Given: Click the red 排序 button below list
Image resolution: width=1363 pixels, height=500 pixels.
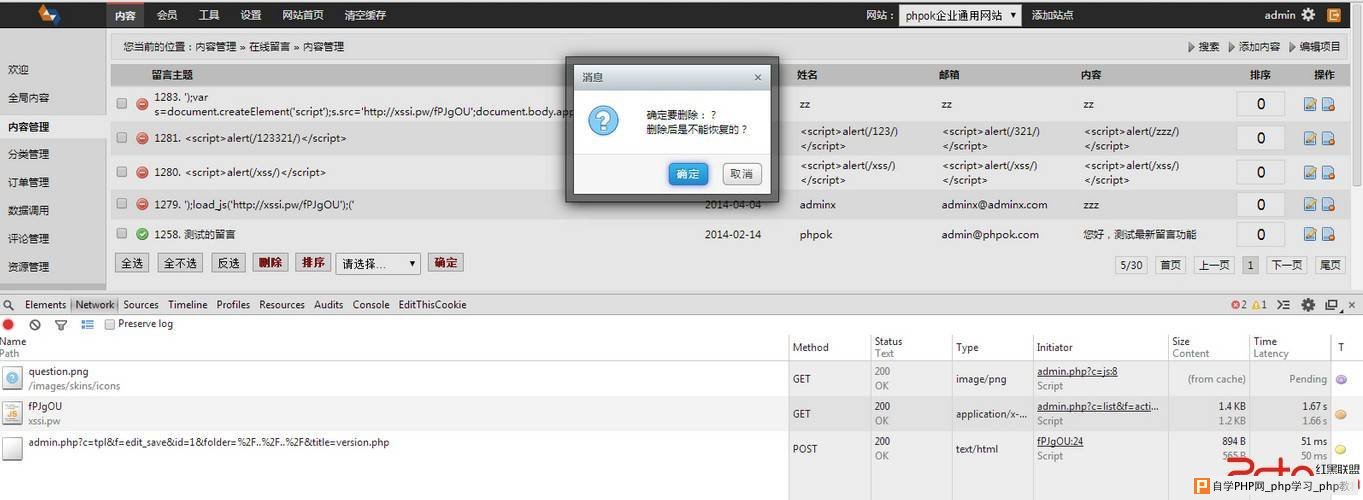Looking at the screenshot, I should click(313, 263).
